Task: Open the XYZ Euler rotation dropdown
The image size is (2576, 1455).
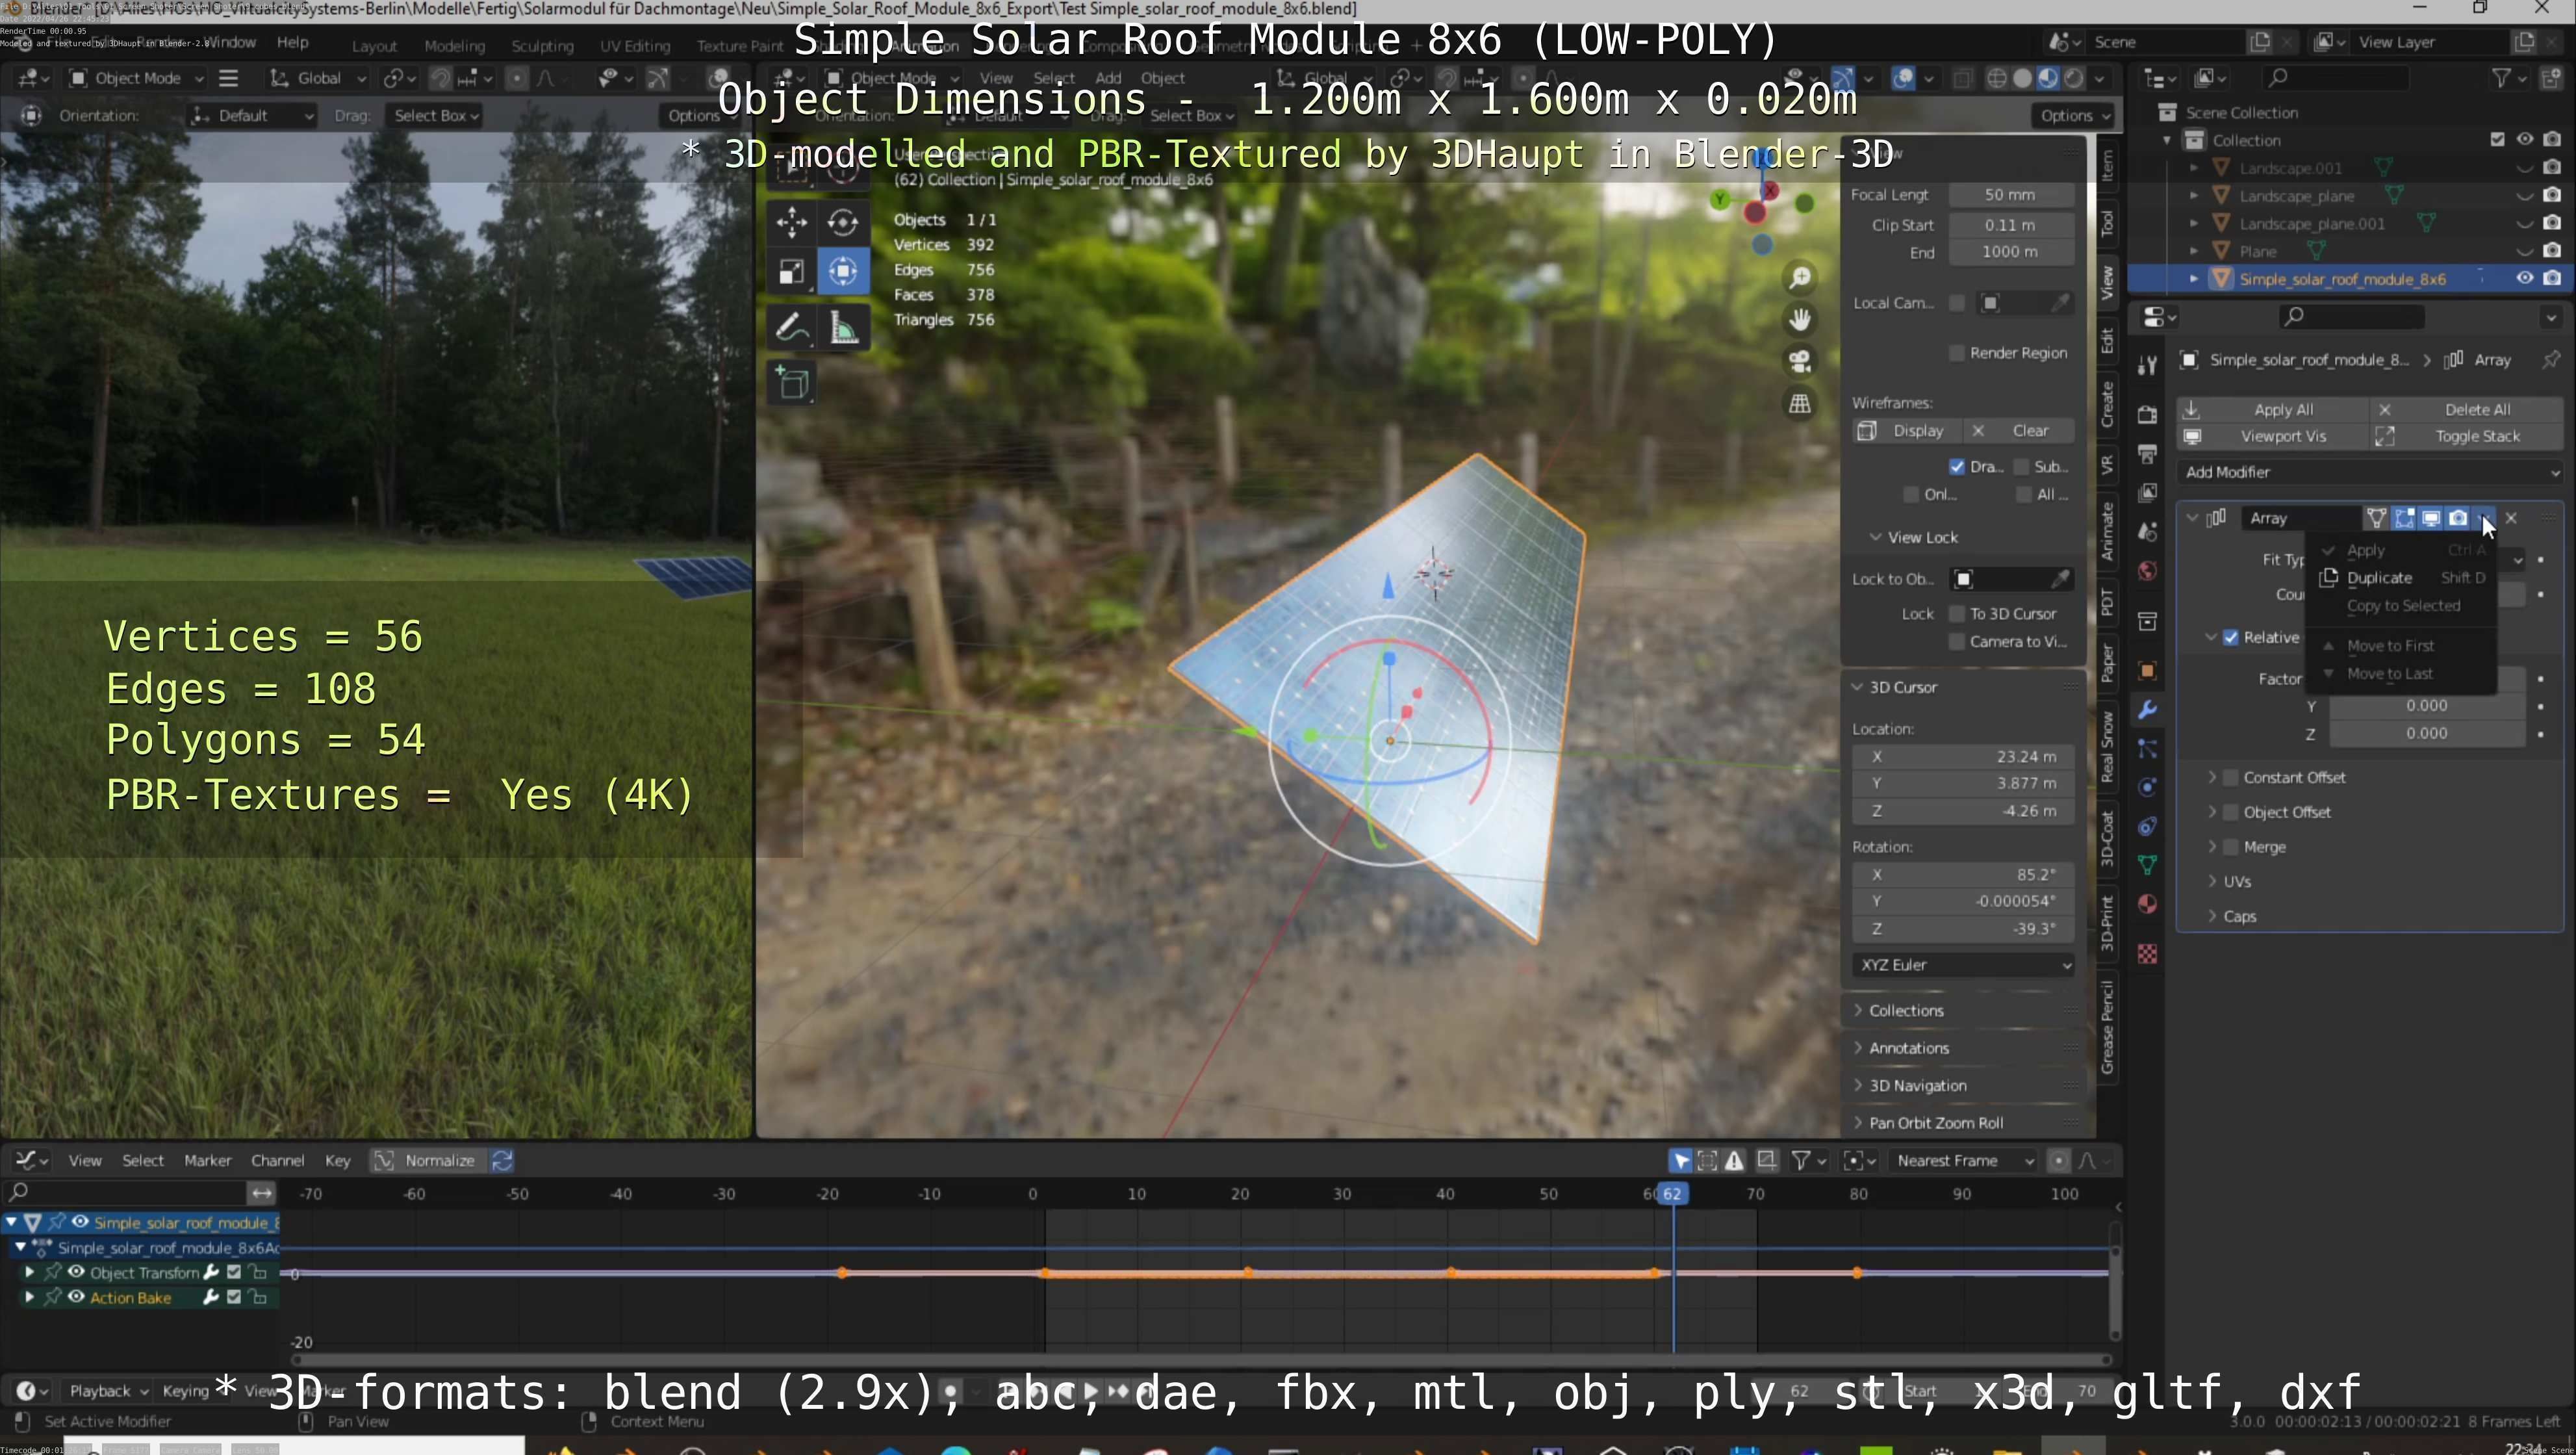Action: (x=1962, y=965)
